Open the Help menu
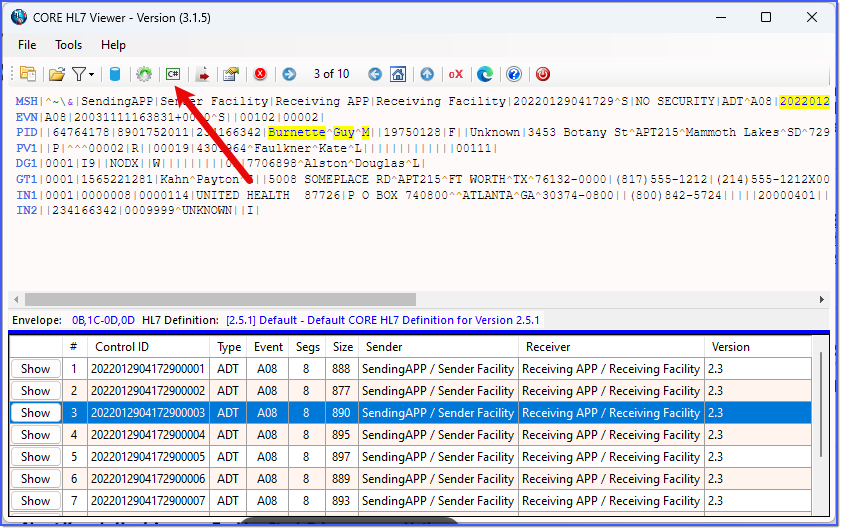The height and width of the screenshot is (530, 842). pos(113,45)
